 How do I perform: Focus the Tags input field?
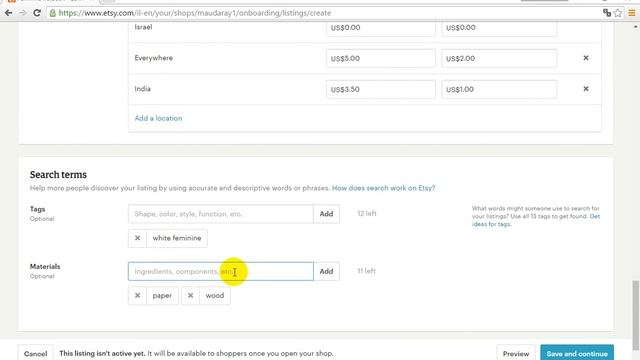pyautogui.click(x=221, y=214)
